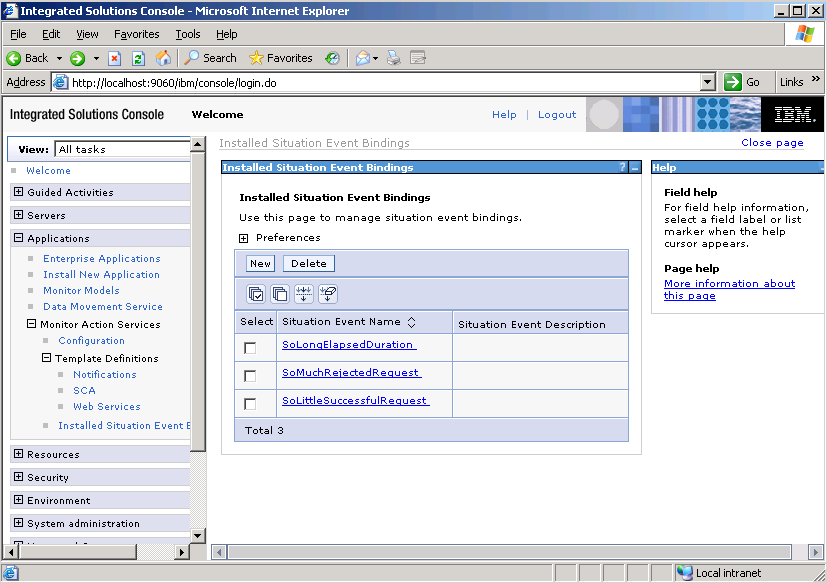Image resolution: width=827 pixels, height=583 pixels.
Task: Click the page icon in the address bar
Action: (61, 82)
